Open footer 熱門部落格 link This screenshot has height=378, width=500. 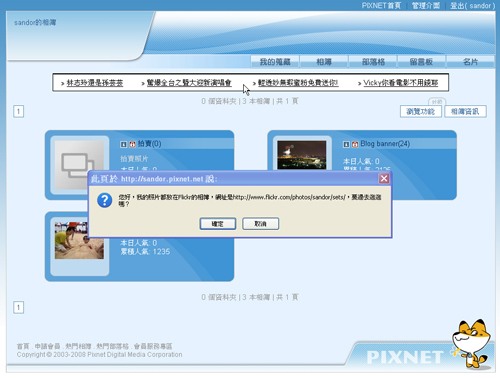pyautogui.click(x=112, y=346)
